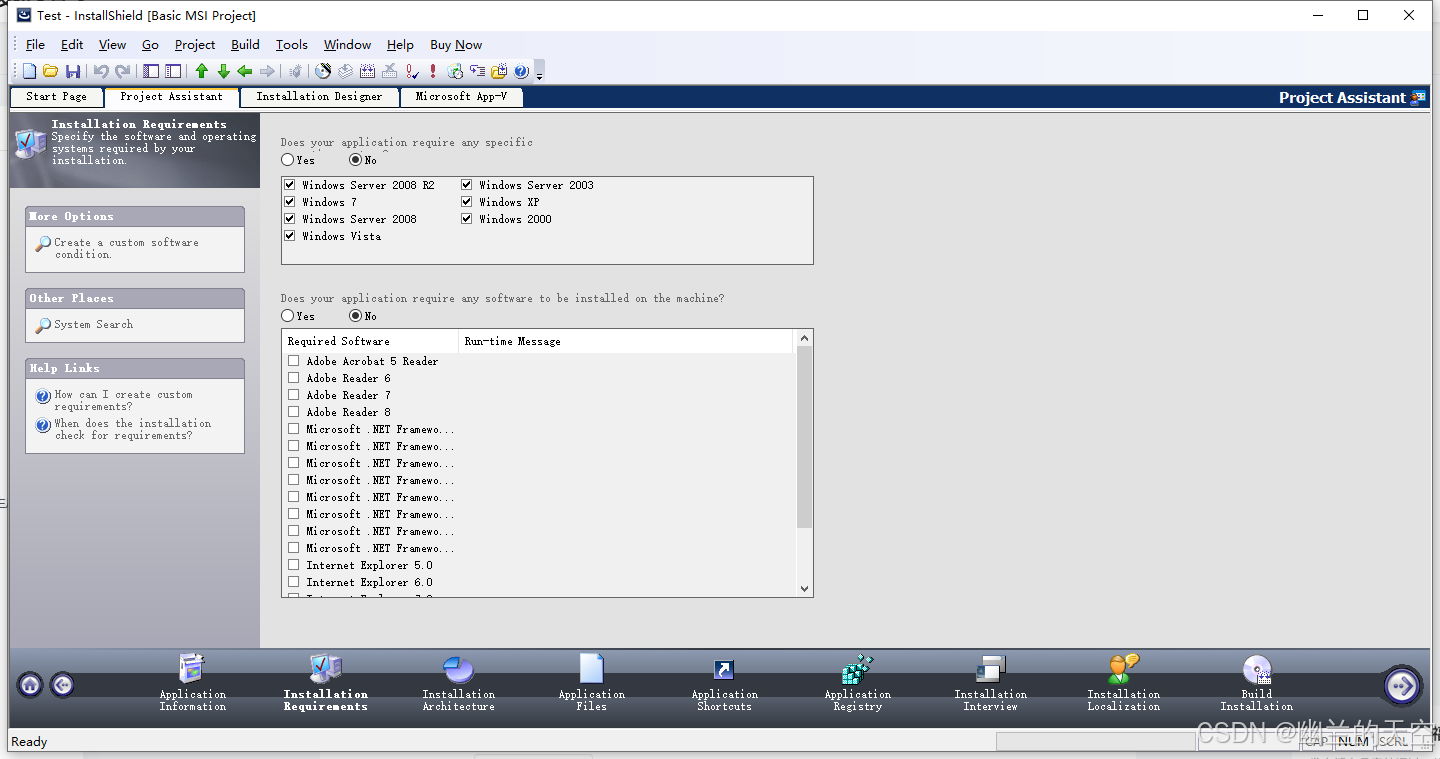Image resolution: width=1440 pixels, height=759 pixels.
Task: Open the Project menu
Action: (x=195, y=45)
